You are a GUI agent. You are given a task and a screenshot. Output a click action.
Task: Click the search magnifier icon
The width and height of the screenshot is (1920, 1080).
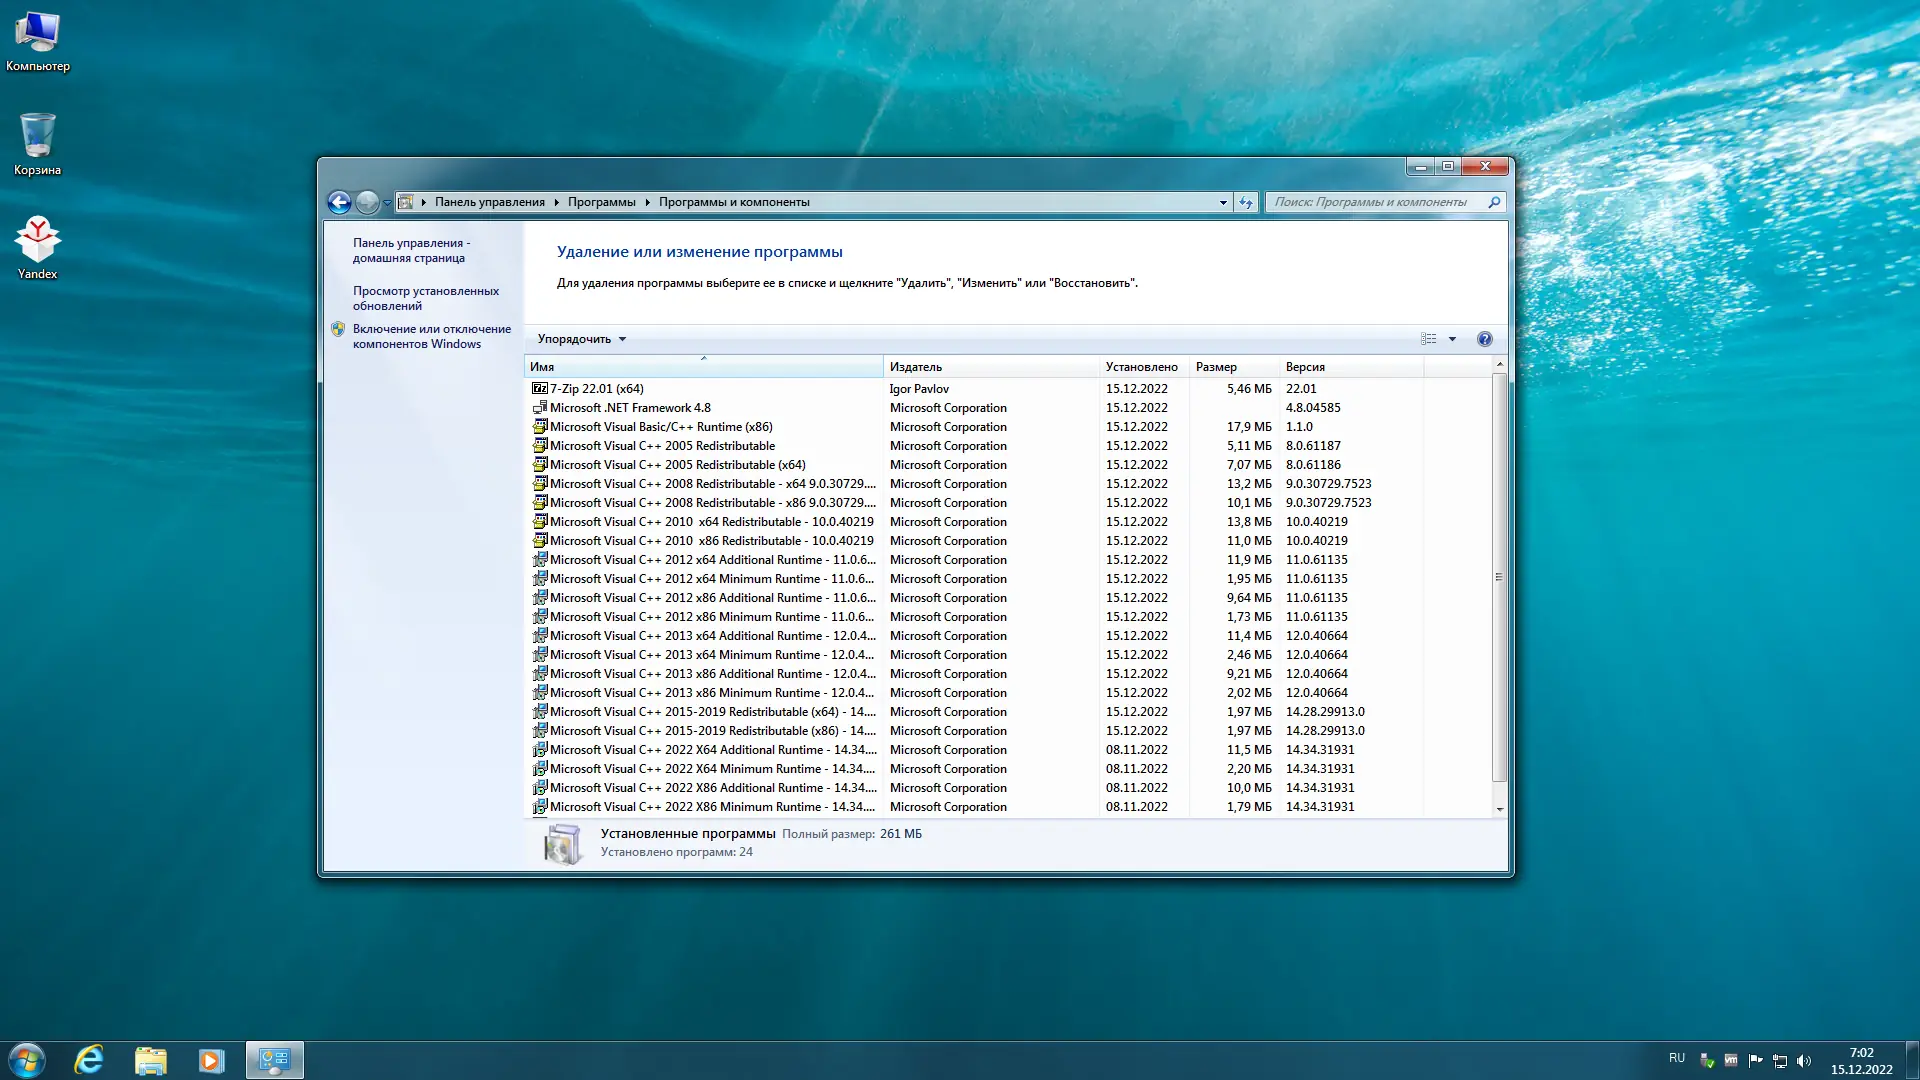[x=1494, y=202]
